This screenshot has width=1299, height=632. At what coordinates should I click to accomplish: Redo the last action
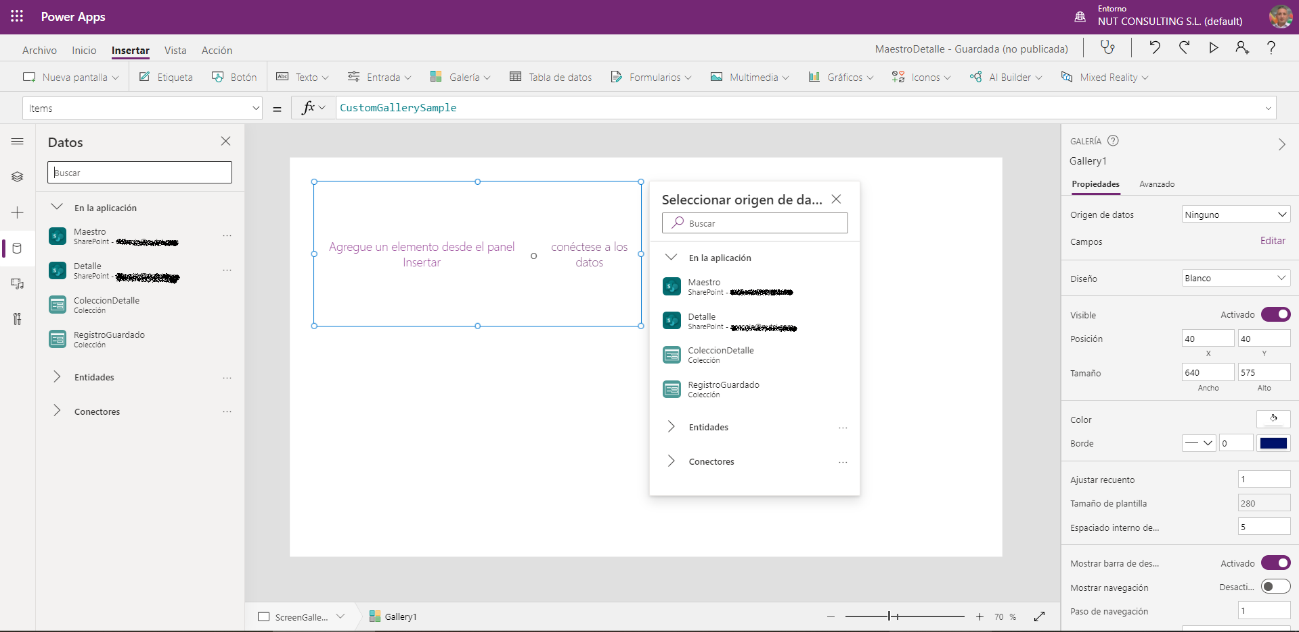pos(1184,47)
